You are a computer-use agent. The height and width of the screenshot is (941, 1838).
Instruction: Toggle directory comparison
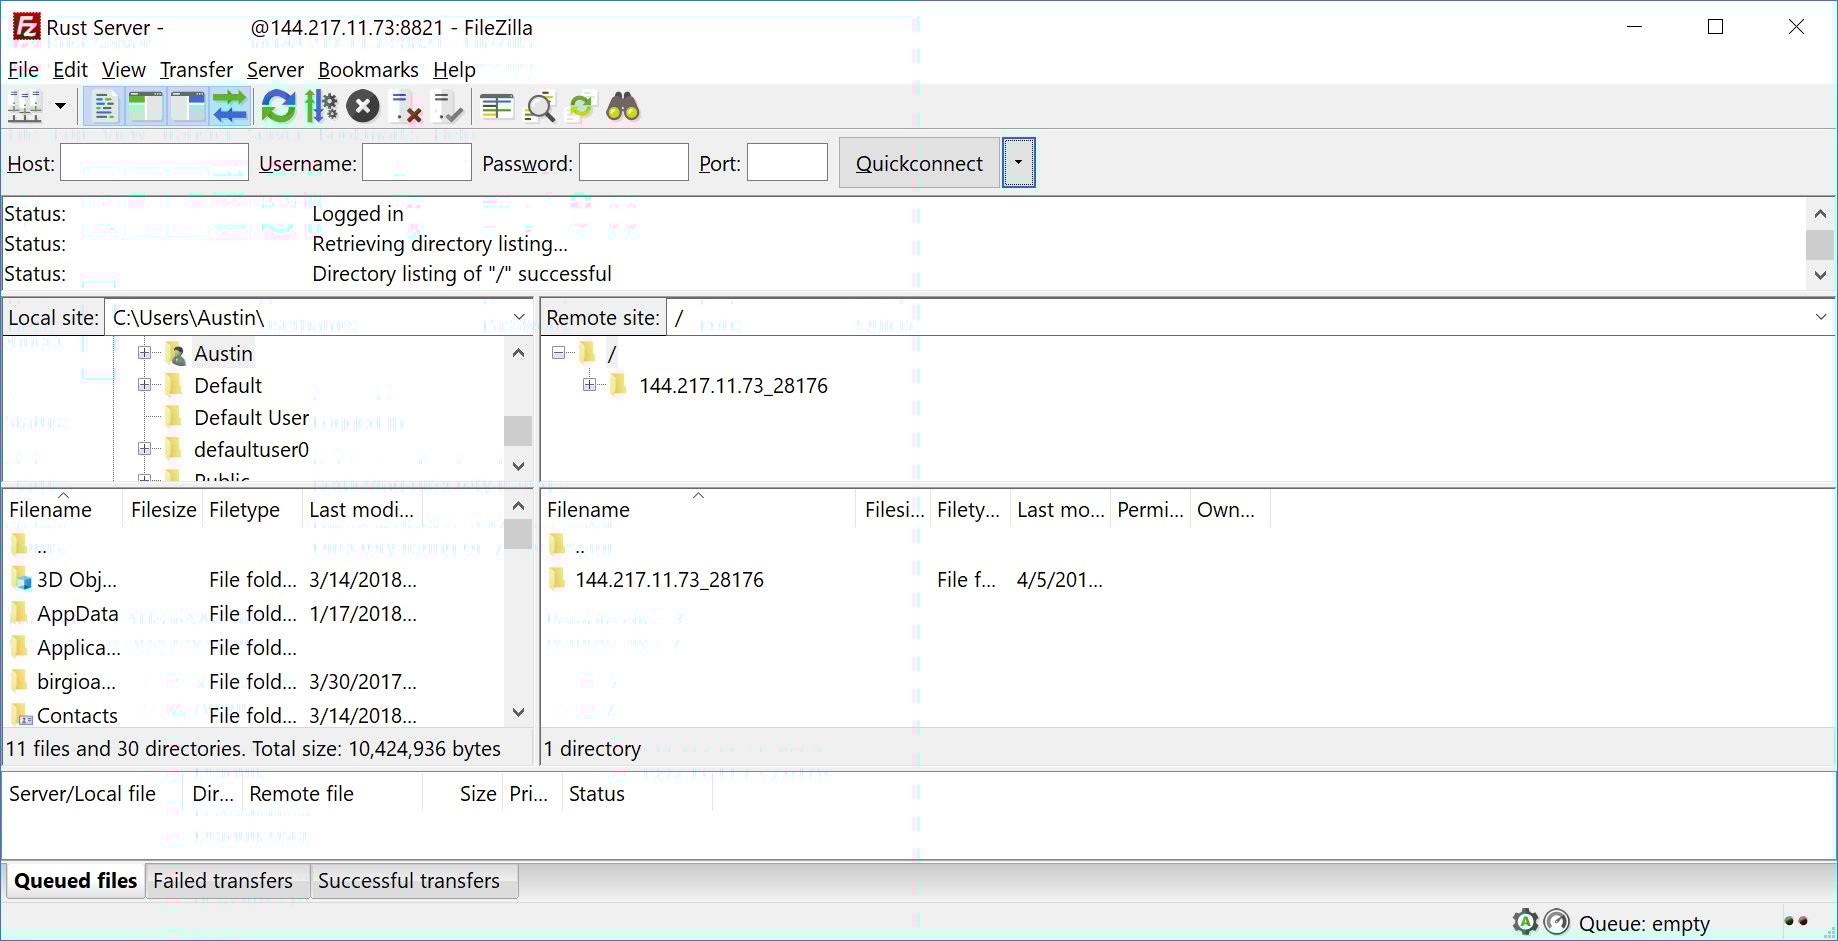click(540, 106)
